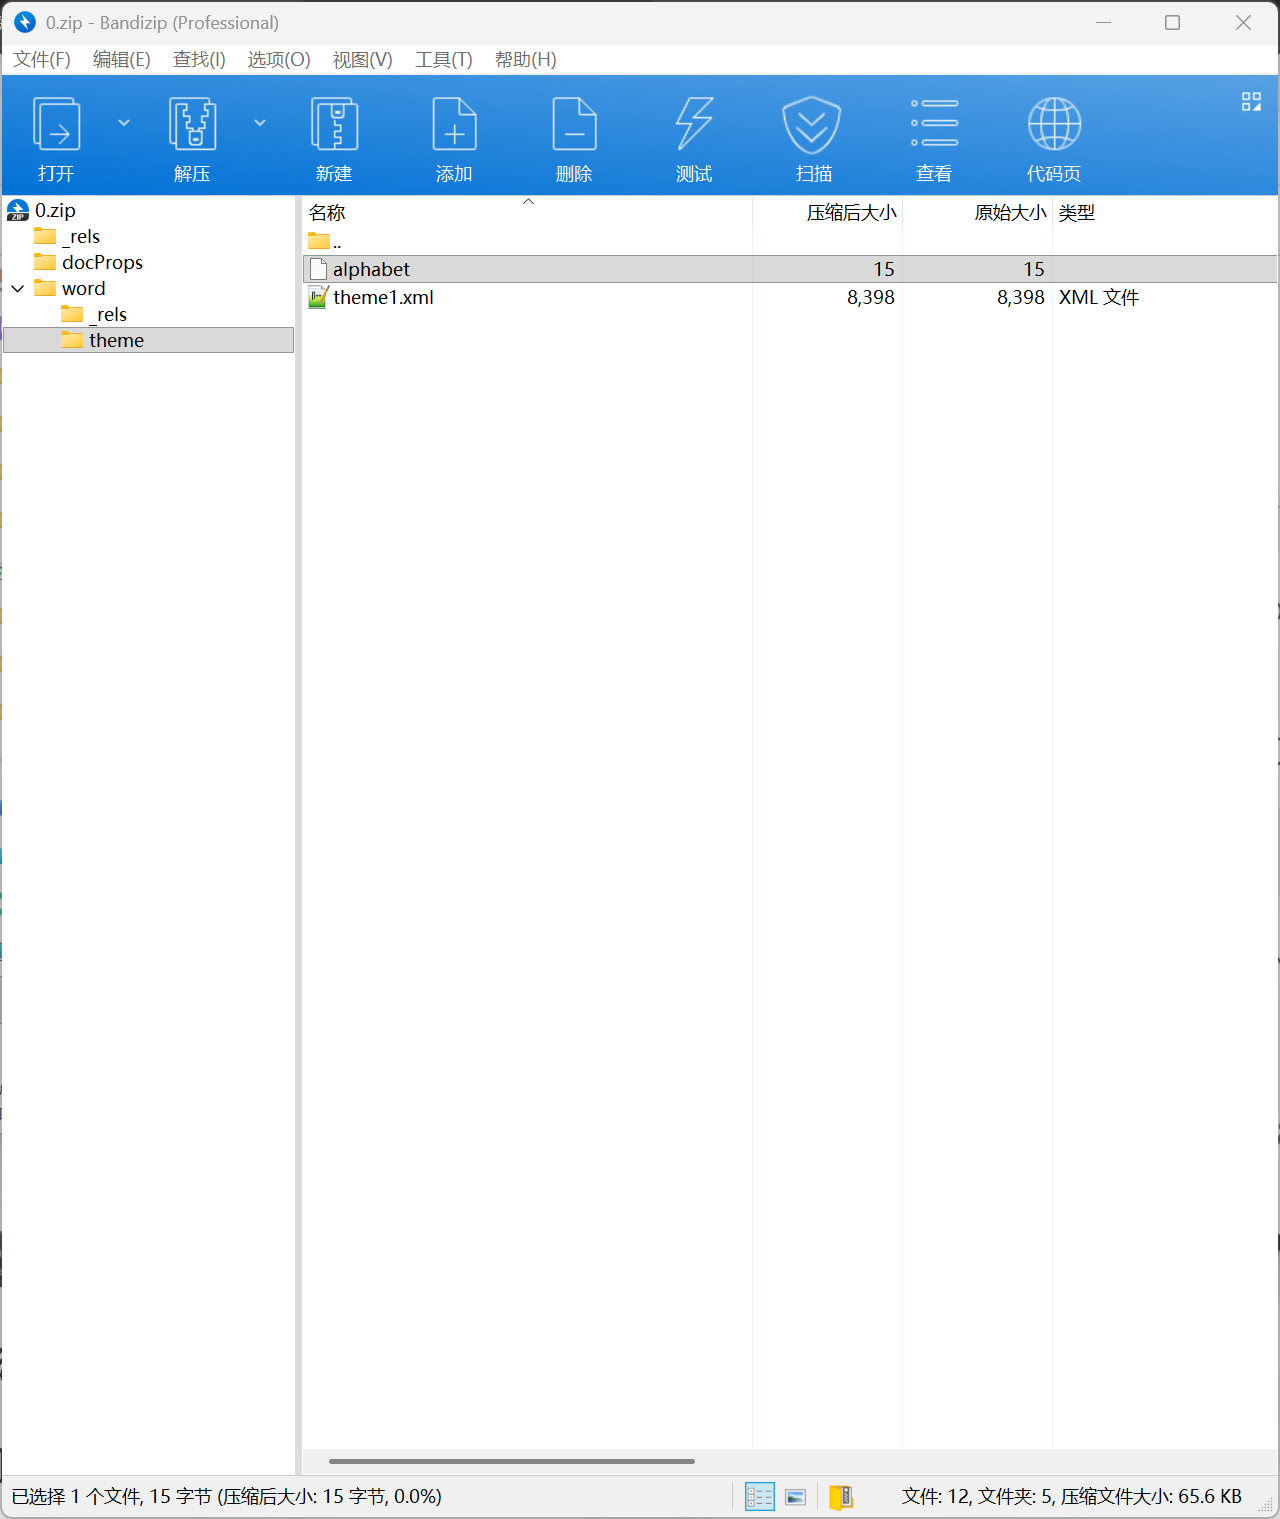Image resolution: width=1280 pixels, height=1519 pixels.
Task: Switch to details list view in status bar
Action: [759, 1497]
